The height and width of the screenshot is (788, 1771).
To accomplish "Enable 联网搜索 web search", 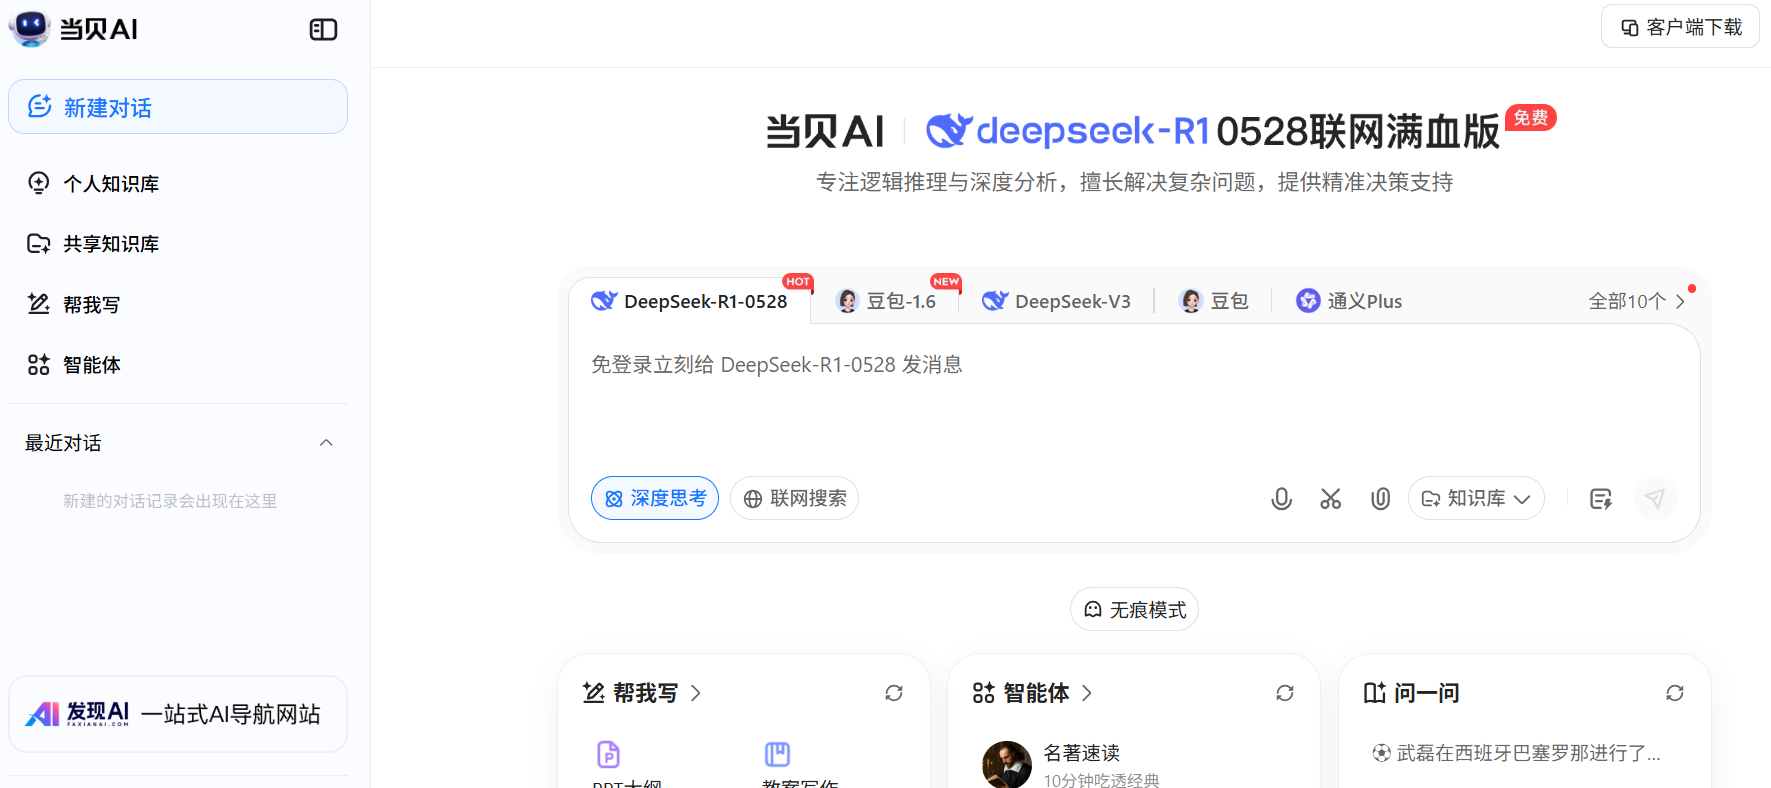I will [x=794, y=498].
